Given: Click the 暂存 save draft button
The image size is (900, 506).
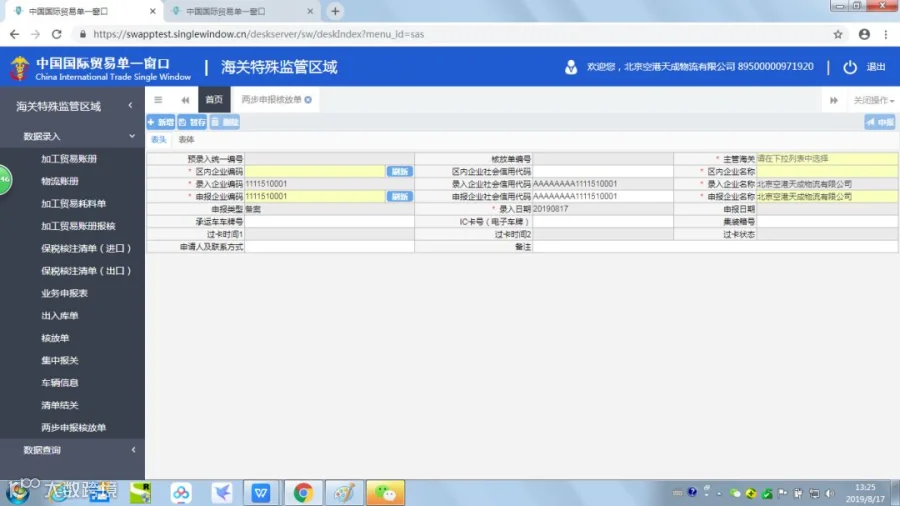Looking at the screenshot, I should coord(192,122).
